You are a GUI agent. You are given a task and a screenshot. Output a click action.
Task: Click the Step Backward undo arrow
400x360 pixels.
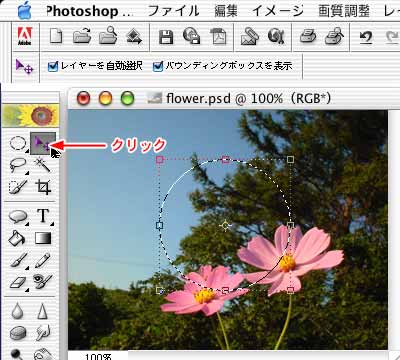[x=366, y=37]
